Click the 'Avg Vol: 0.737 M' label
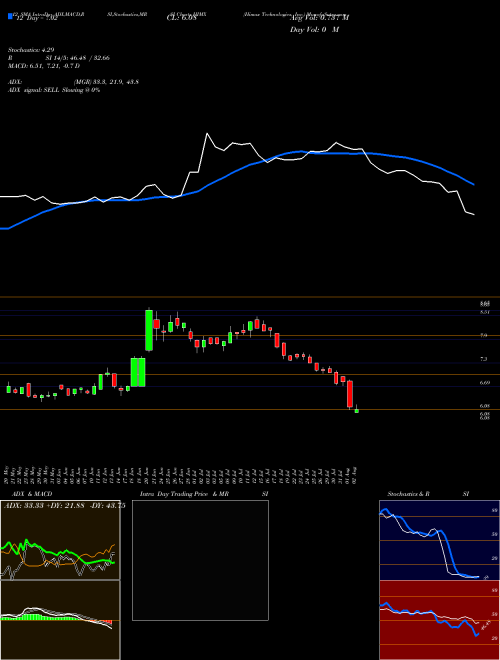 click(319, 18)
